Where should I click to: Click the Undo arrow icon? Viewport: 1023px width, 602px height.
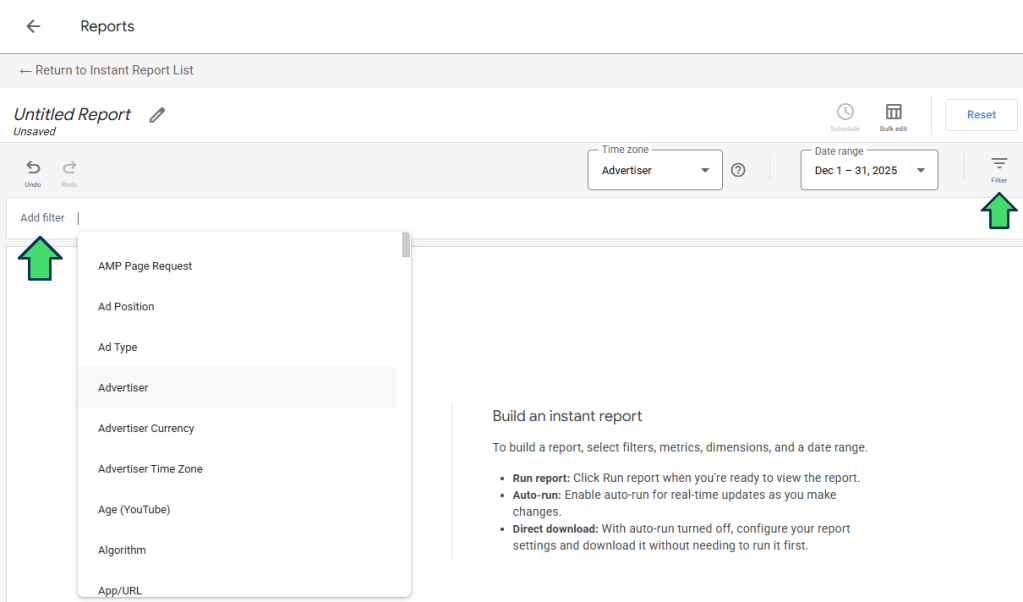pos(33,168)
